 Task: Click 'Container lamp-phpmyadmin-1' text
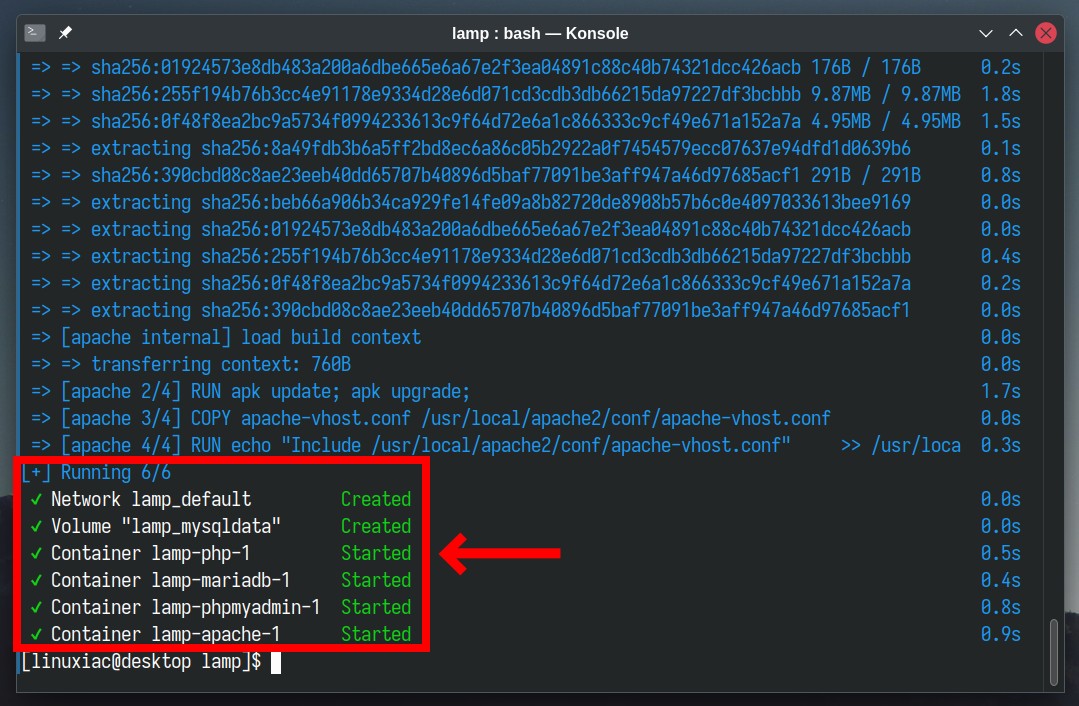tap(186, 607)
